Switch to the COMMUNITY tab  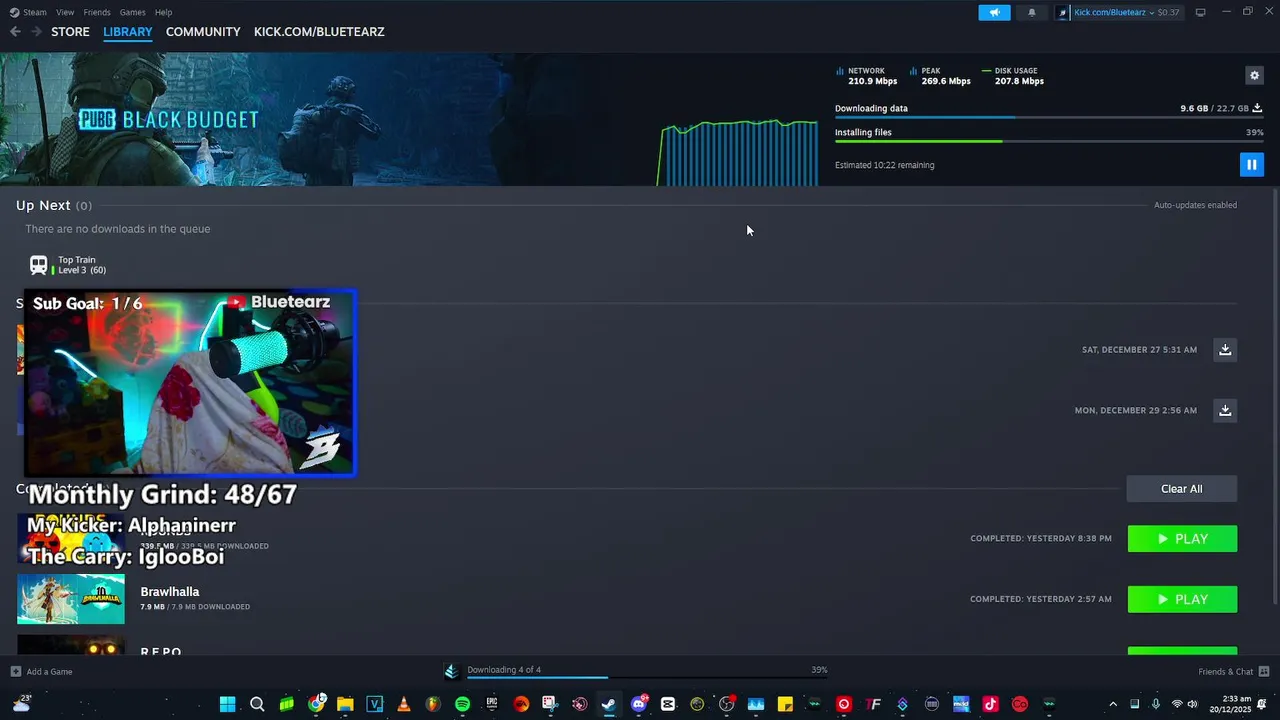203,32
